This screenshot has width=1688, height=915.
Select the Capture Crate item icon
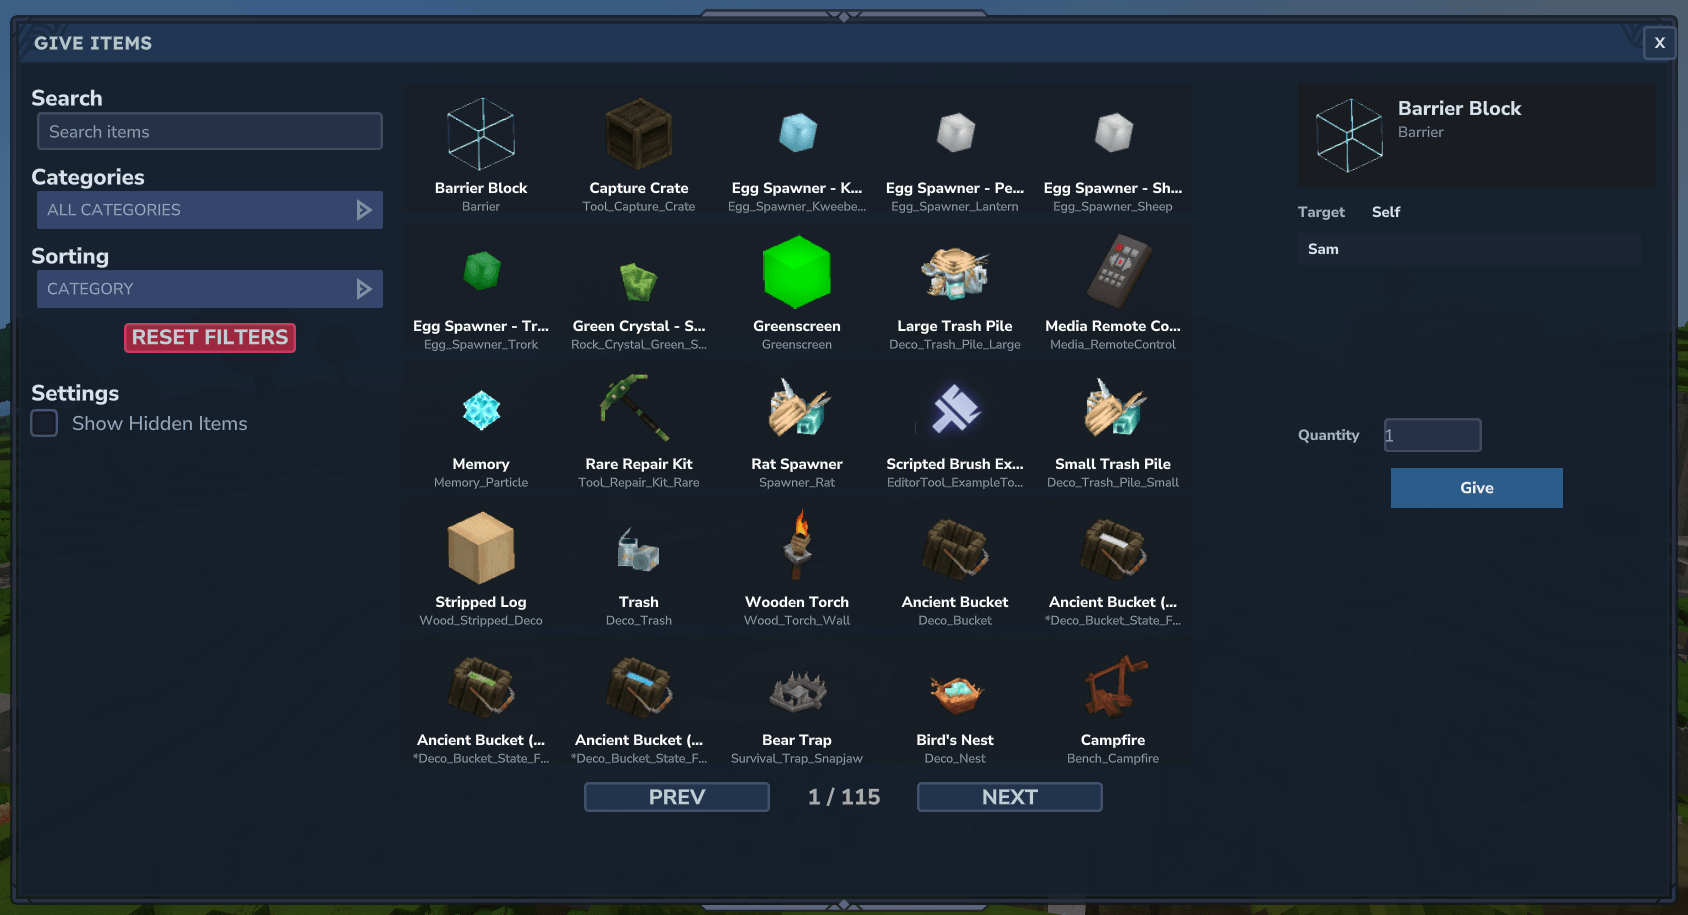pos(638,135)
